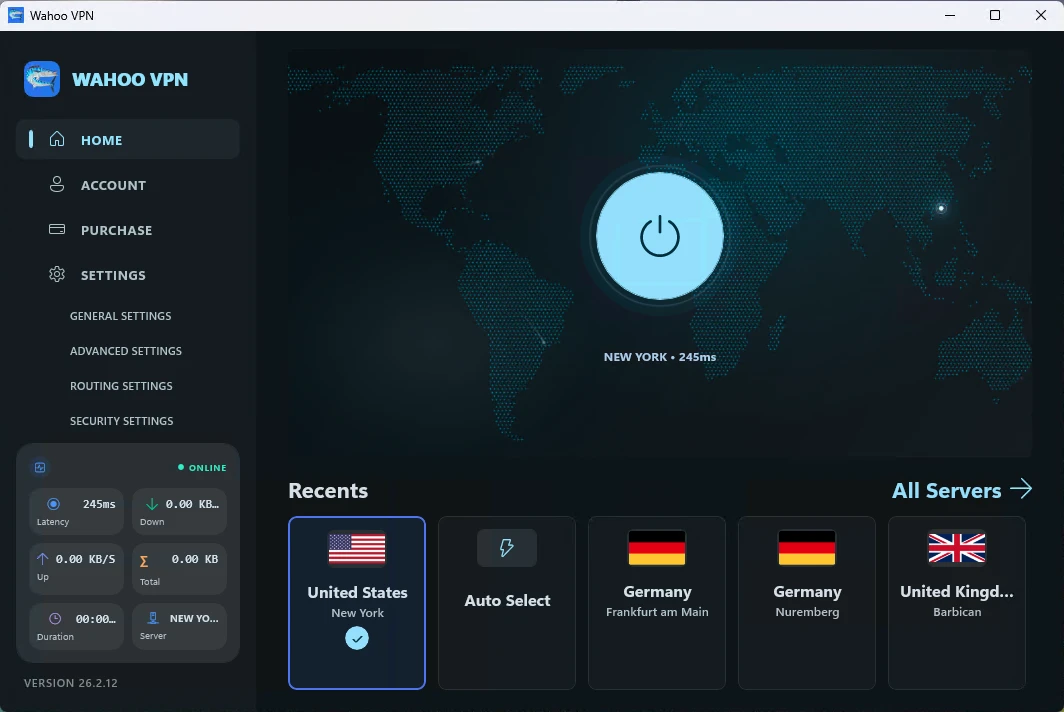
Task: Open the Home menu item
Action: pos(128,139)
